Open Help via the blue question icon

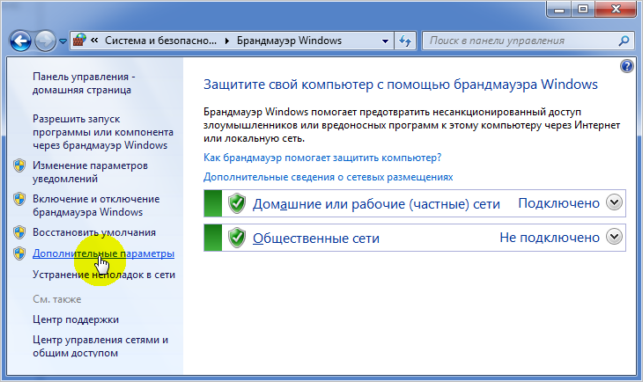627,66
